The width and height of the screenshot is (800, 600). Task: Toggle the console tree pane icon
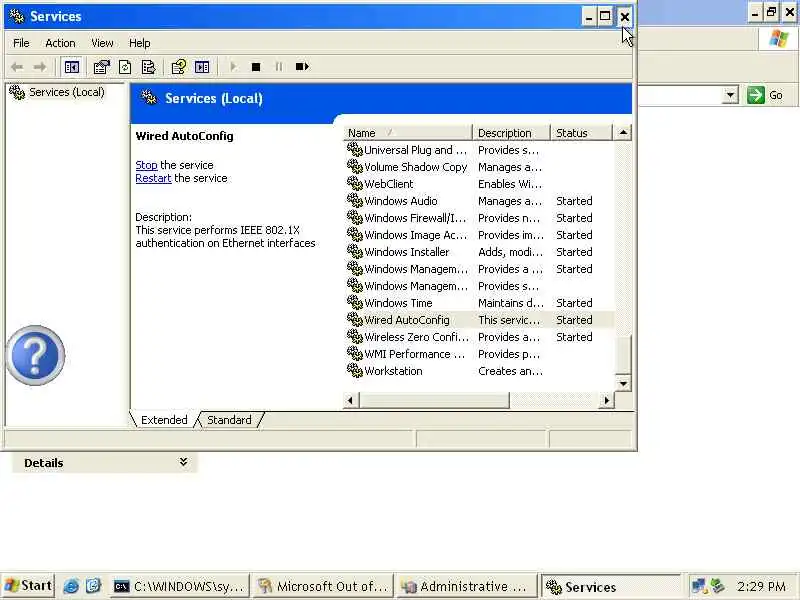[x=72, y=67]
